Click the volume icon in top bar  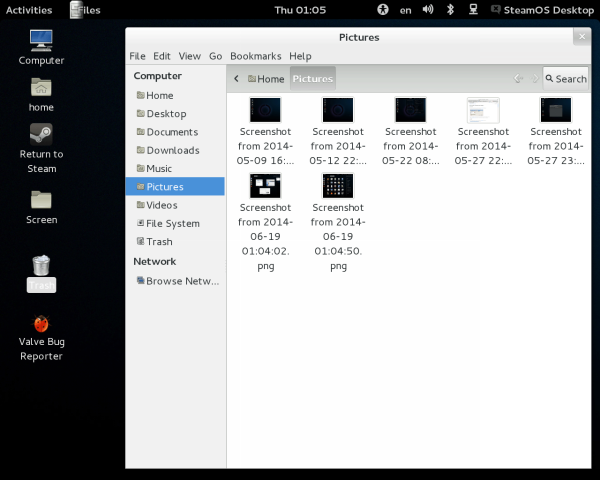pyautogui.click(x=428, y=10)
